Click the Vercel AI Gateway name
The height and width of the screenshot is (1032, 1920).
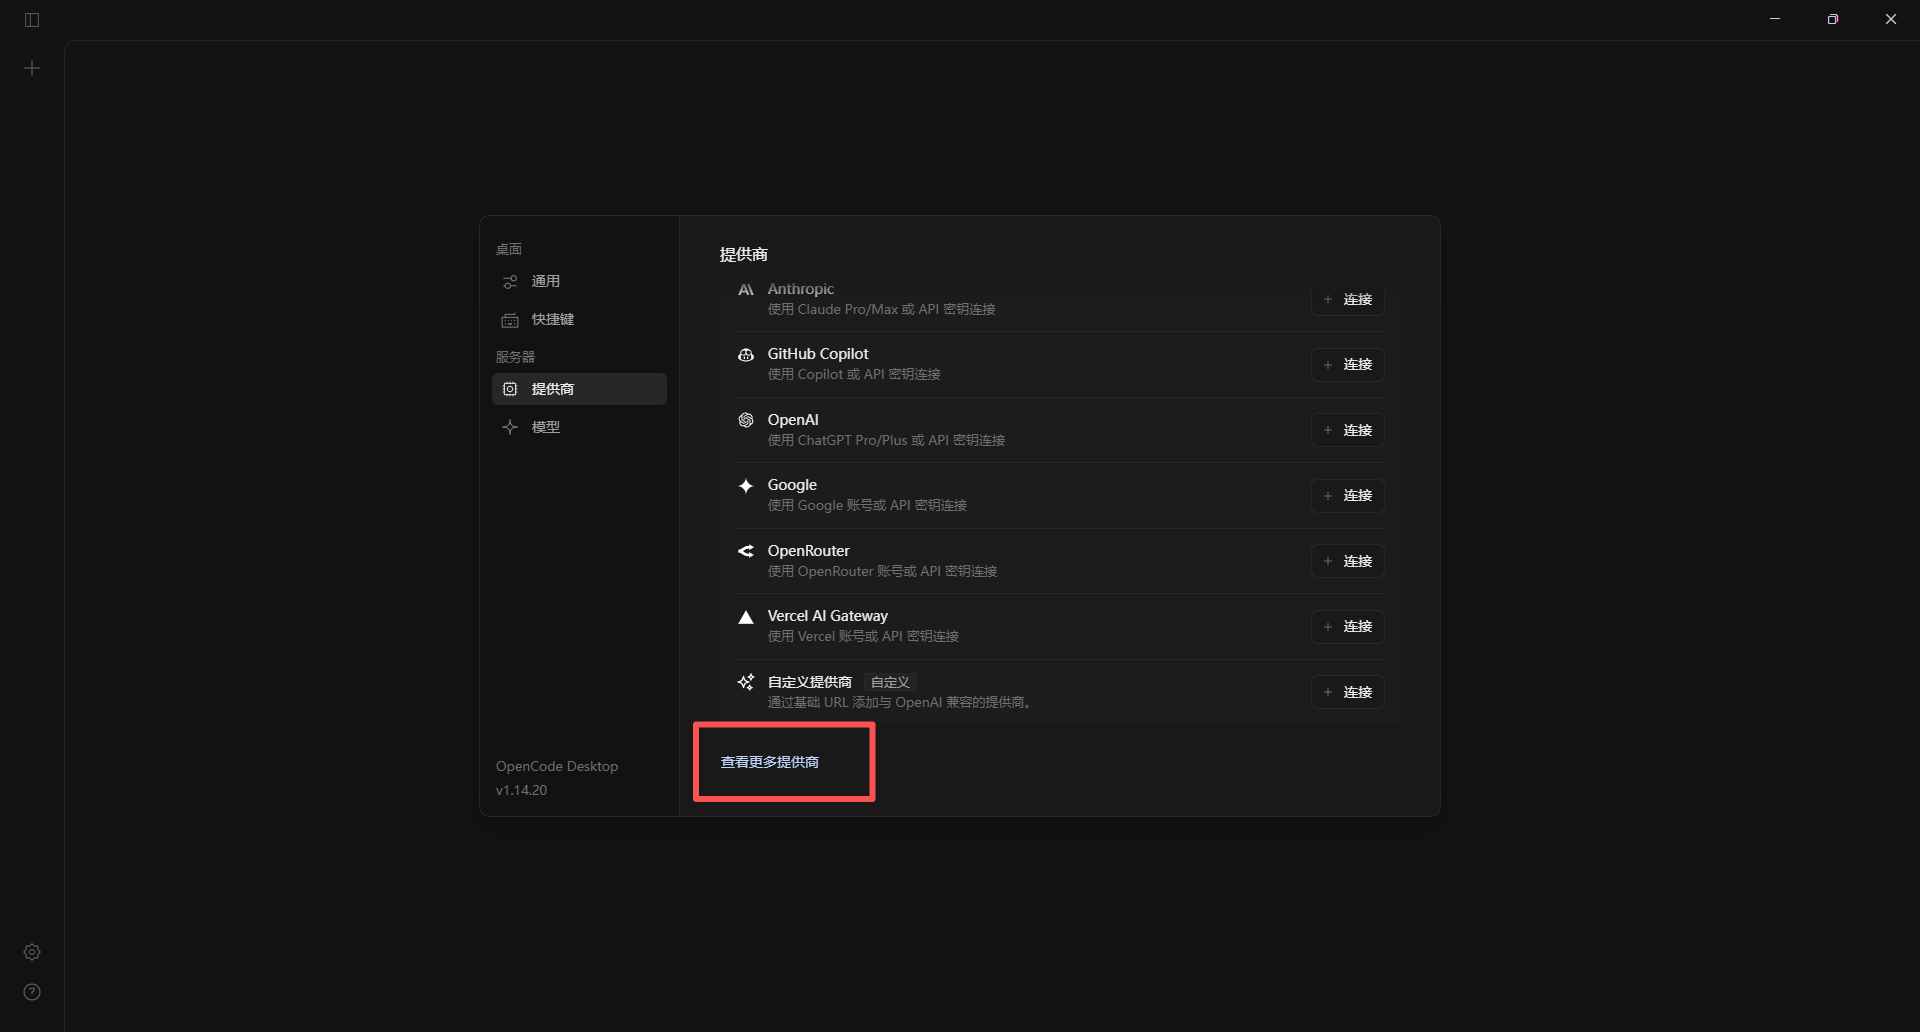click(827, 616)
